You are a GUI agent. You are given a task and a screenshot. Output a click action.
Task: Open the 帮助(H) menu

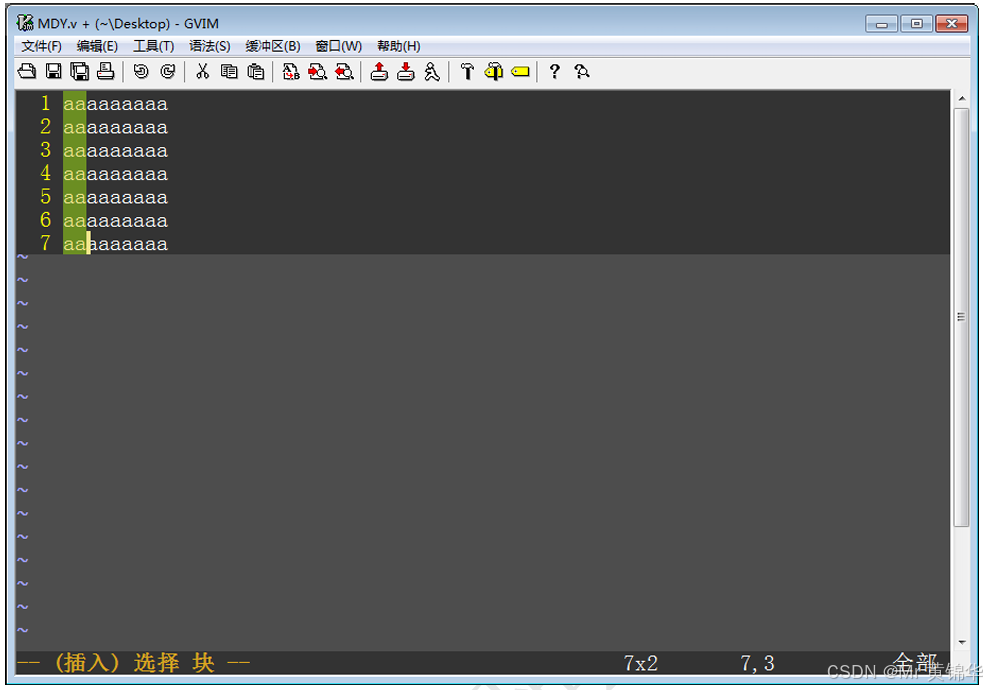click(x=398, y=46)
